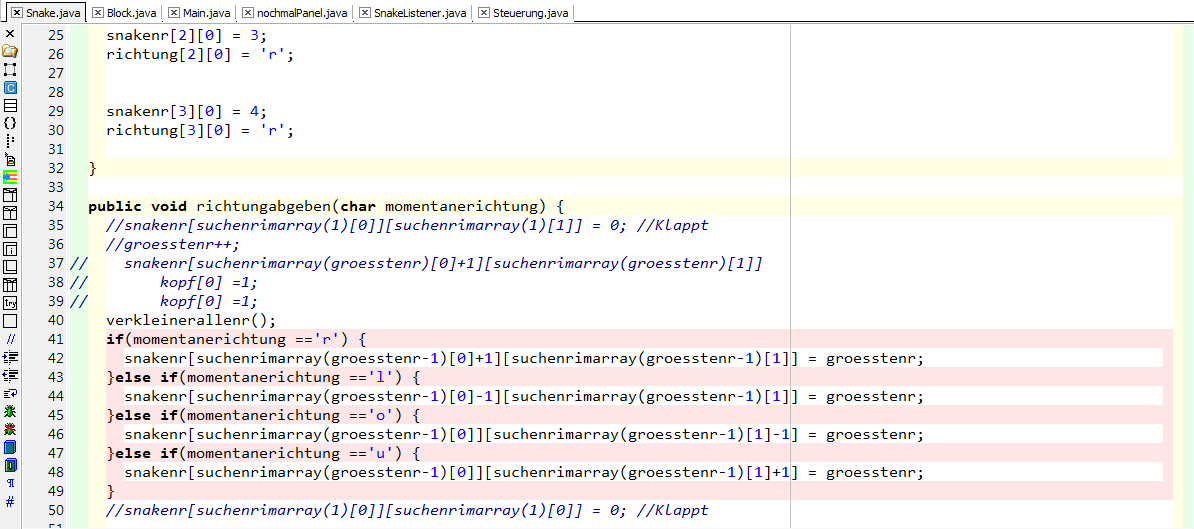Close the SnakeListener.java tab
The image size is (1194, 529).
365,13
